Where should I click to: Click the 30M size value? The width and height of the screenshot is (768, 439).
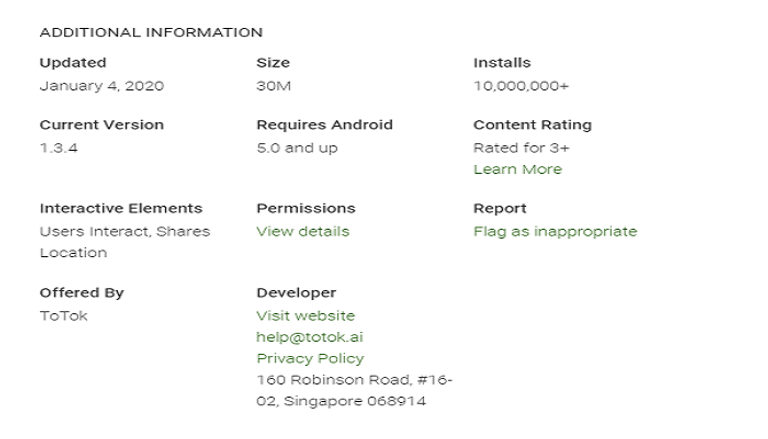[x=273, y=86]
